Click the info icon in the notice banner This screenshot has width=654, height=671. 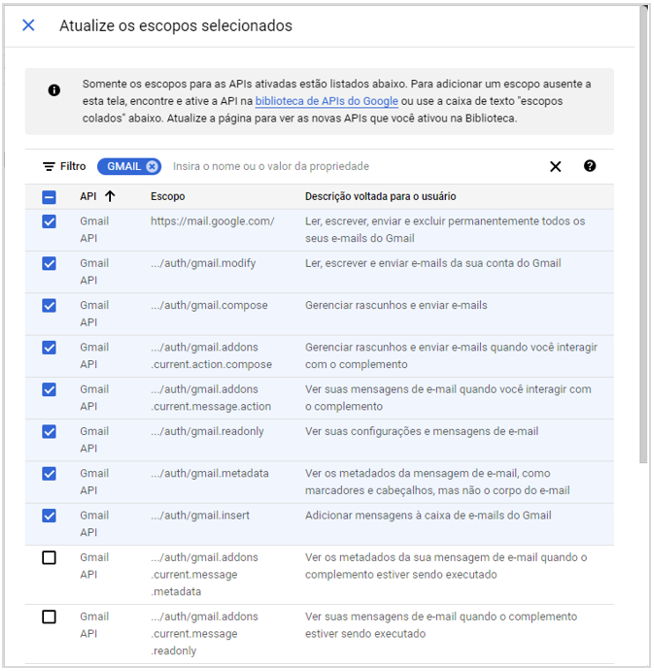tap(54, 91)
